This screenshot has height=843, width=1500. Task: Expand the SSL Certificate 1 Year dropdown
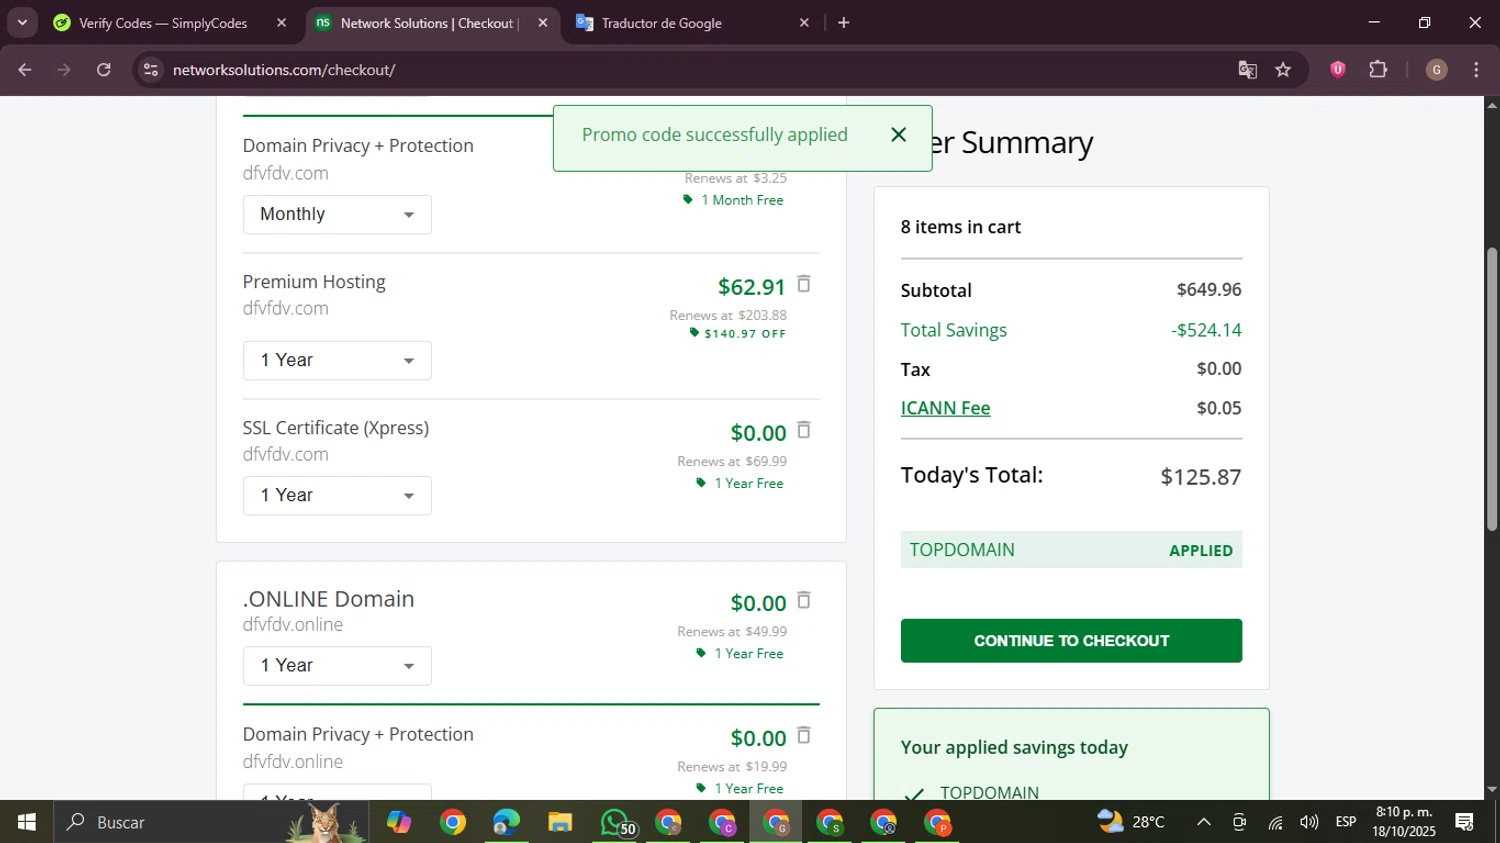[x=337, y=495]
